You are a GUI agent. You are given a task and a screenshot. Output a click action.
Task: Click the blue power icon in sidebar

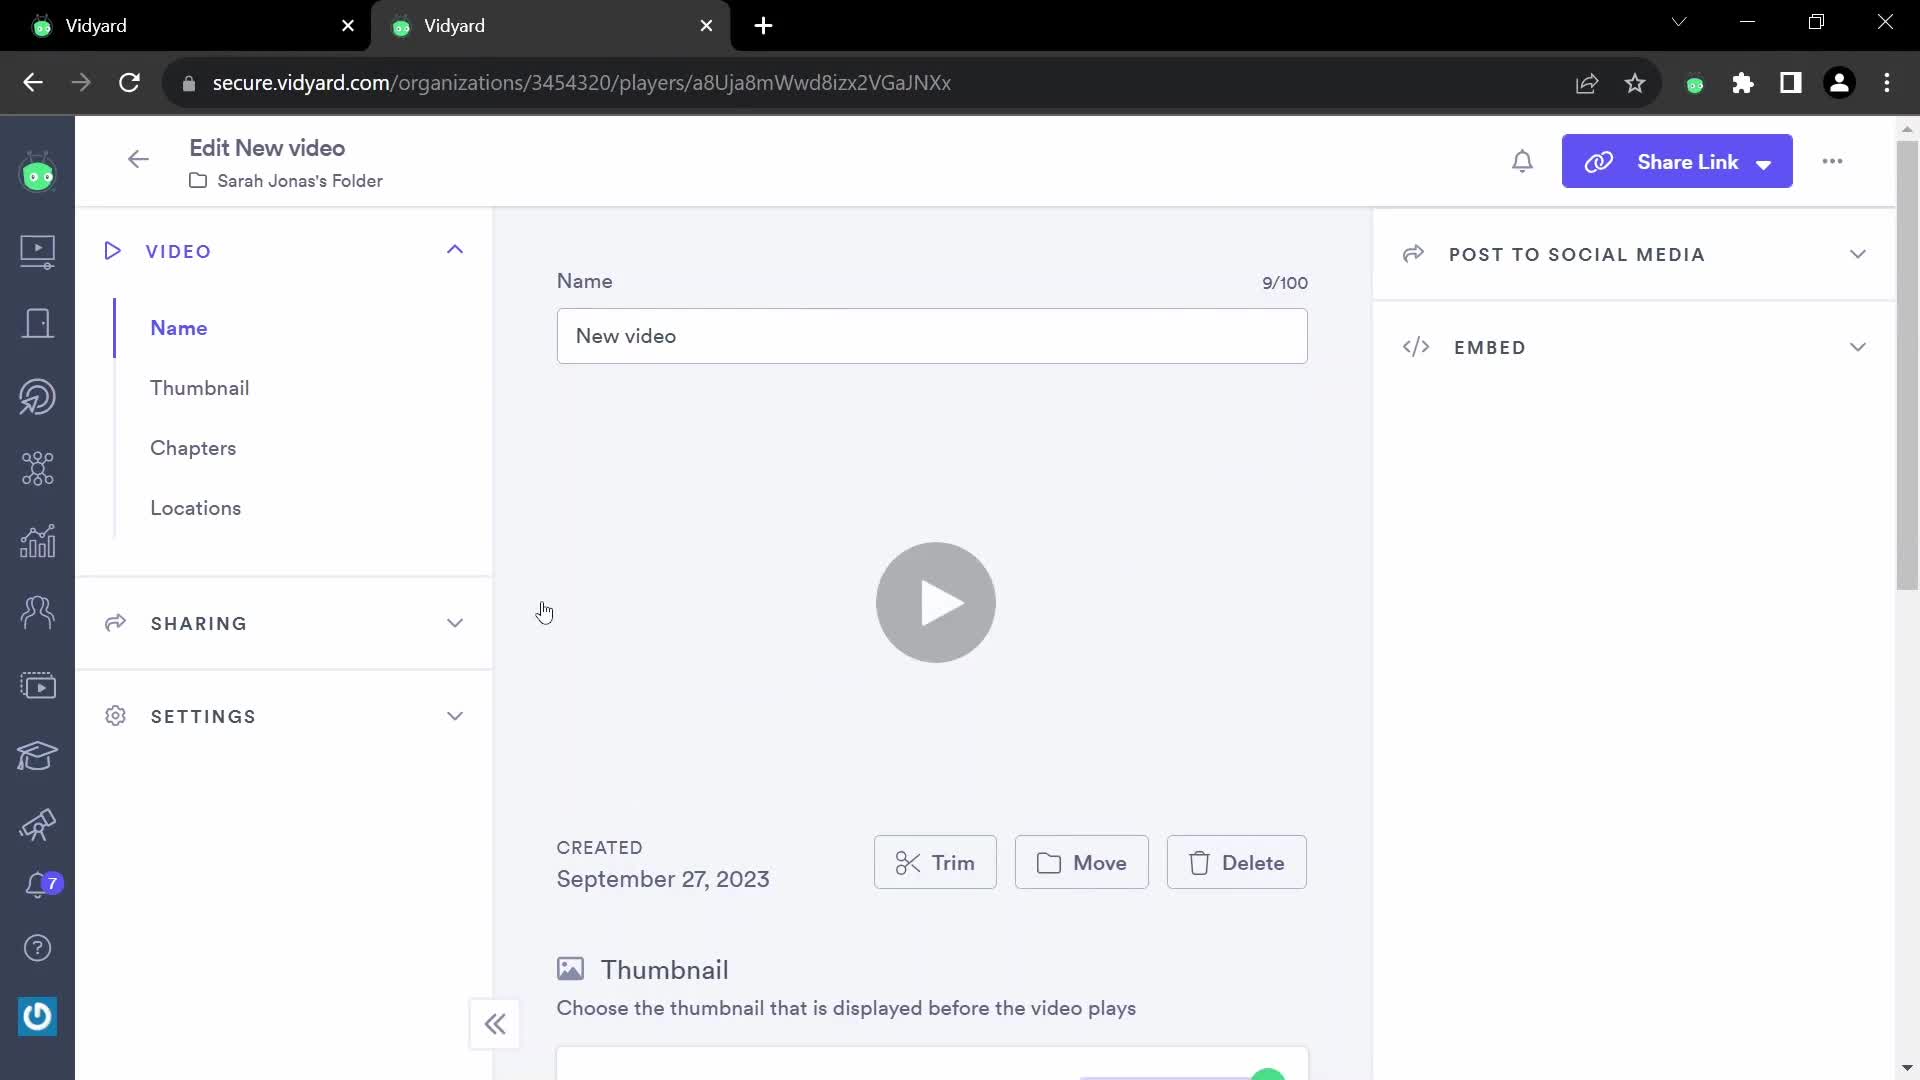click(x=38, y=1017)
